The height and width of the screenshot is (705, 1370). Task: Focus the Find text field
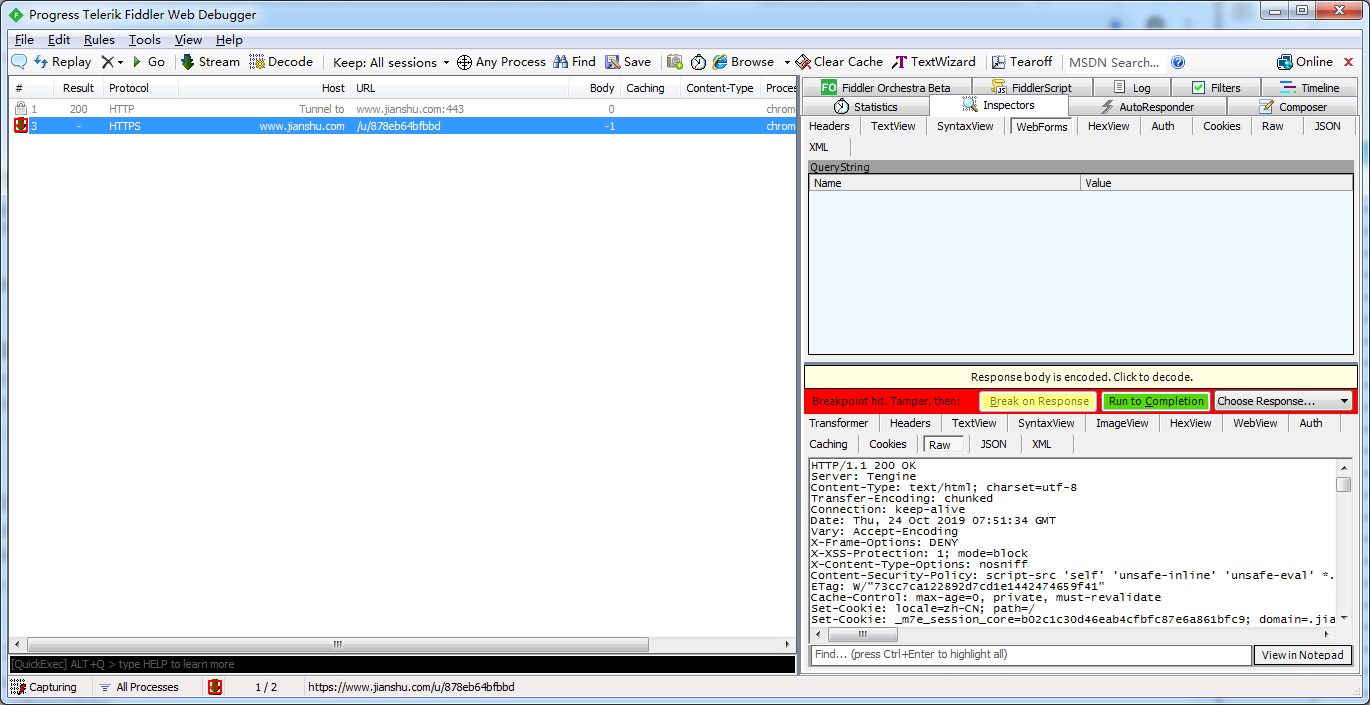pos(1030,655)
